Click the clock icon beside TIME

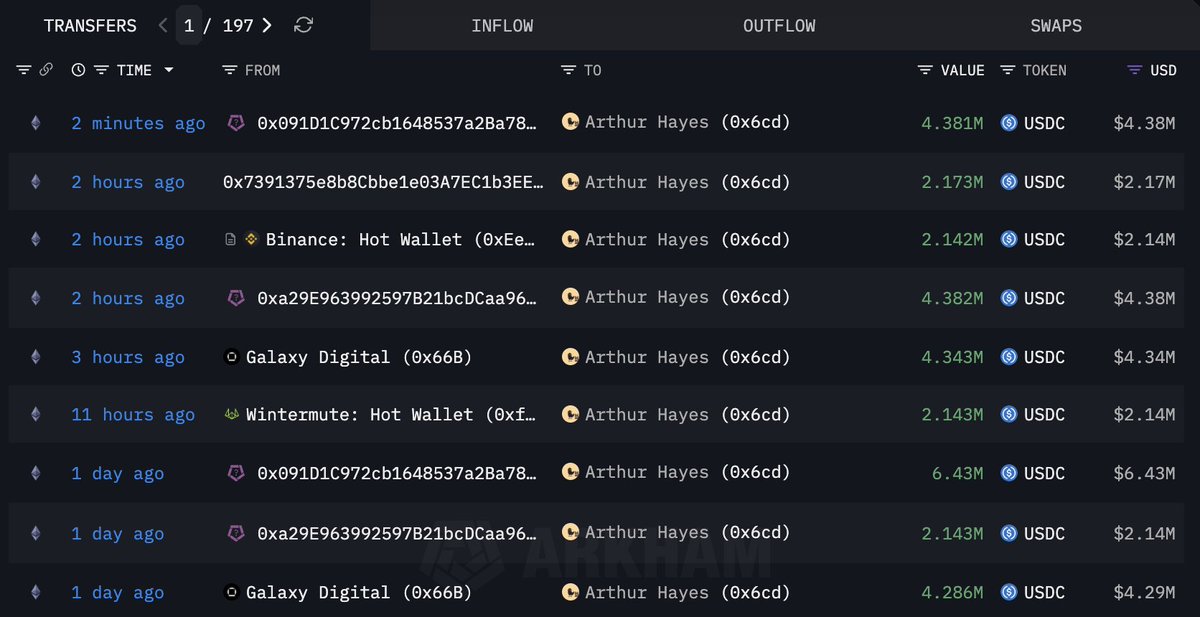point(78,70)
